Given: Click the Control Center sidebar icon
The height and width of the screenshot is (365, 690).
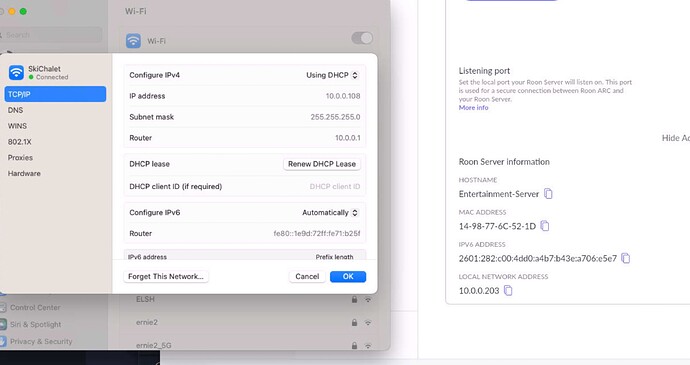Looking at the screenshot, I should [x=3, y=307].
